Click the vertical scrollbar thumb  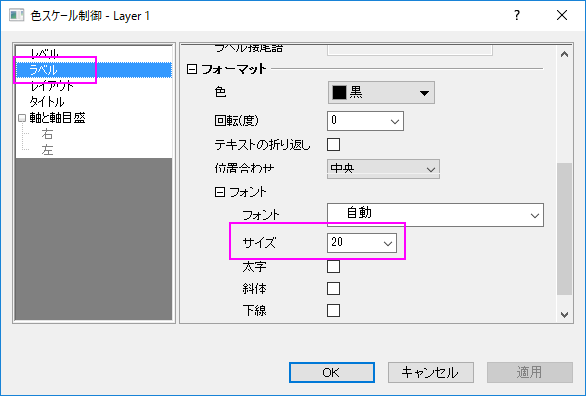click(564, 229)
